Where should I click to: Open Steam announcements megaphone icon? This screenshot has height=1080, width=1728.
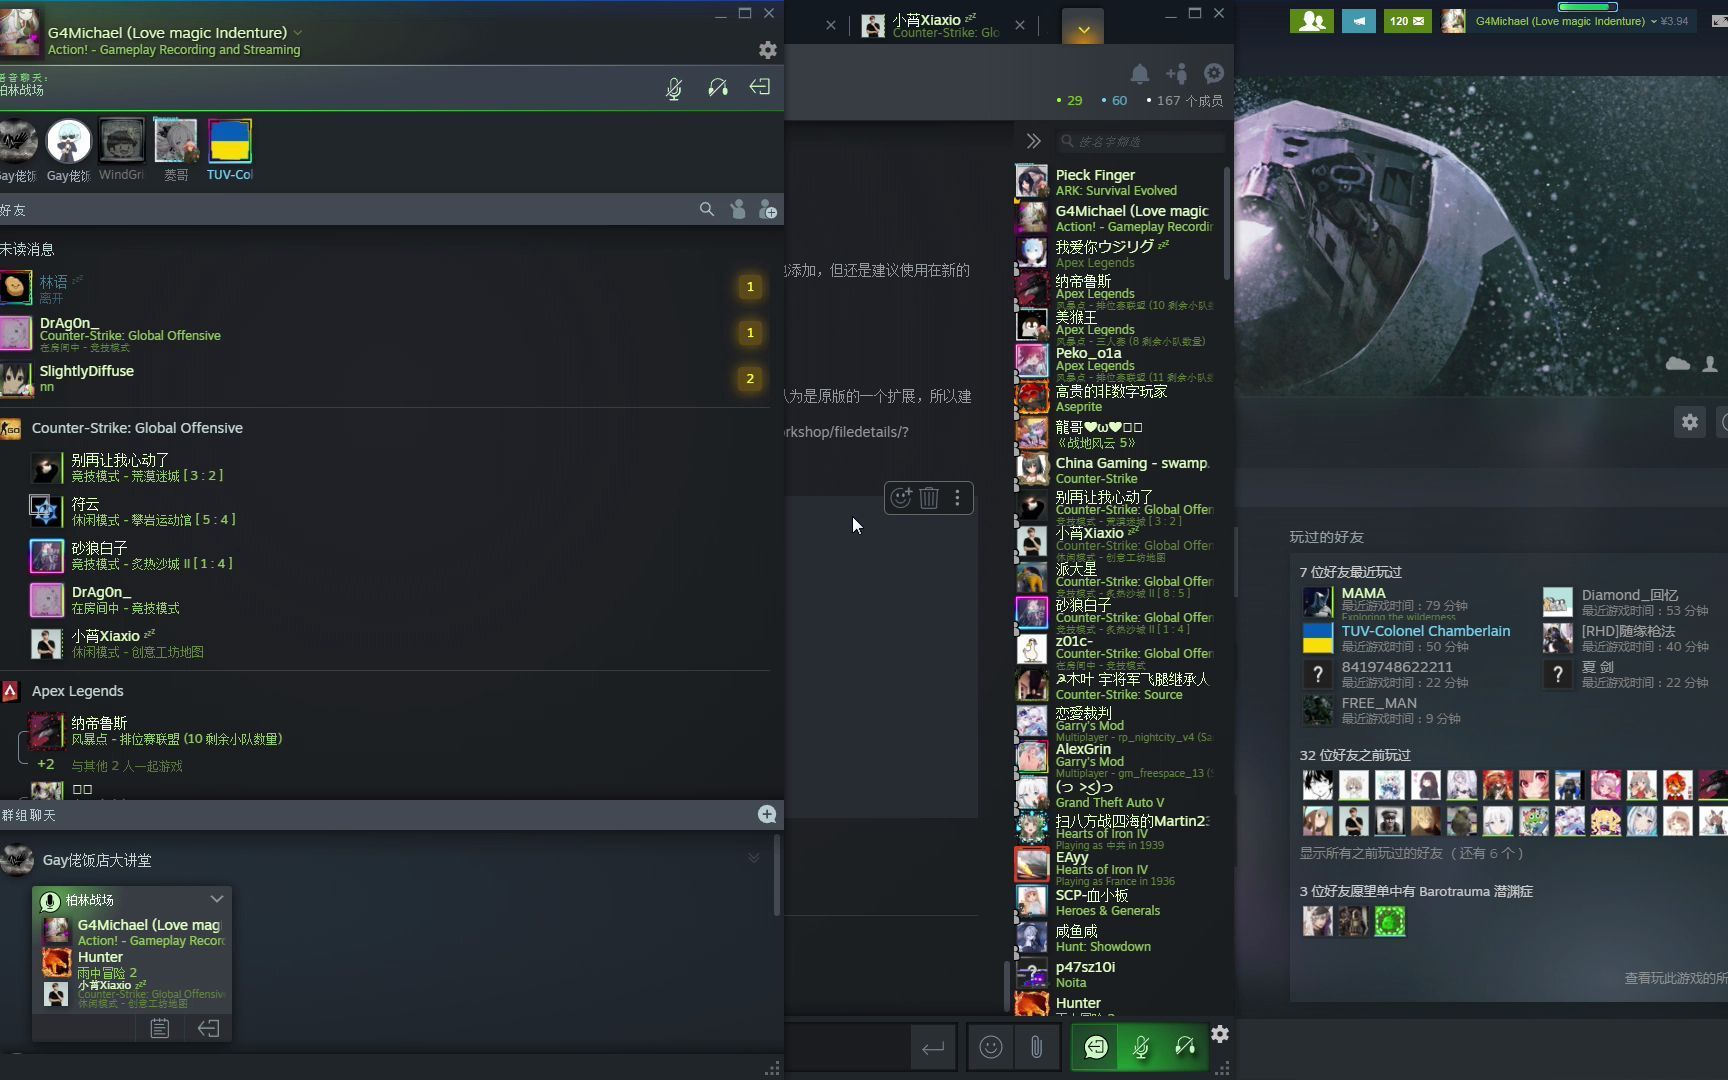tap(1358, 20)
